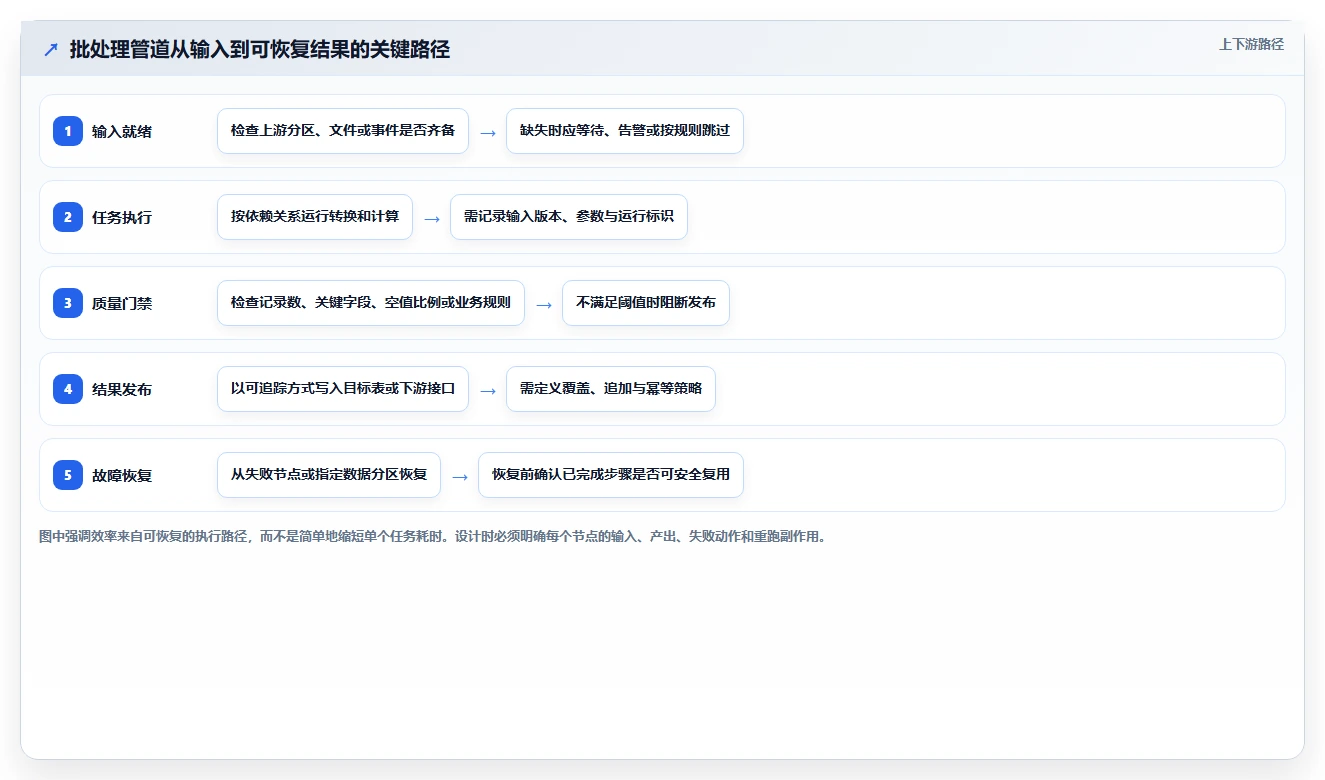Click the arrow icon beside the diagram title

click(x=51, y=50)
